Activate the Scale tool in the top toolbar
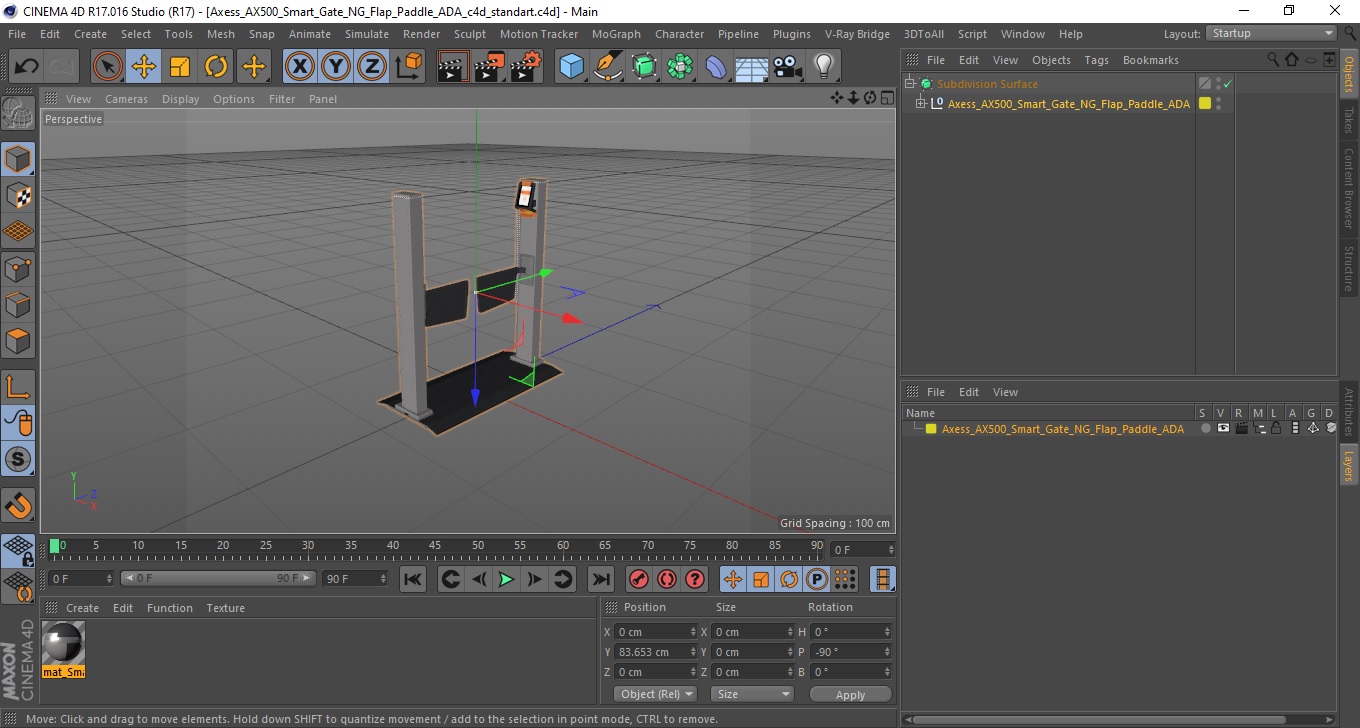The width and height of the screenshot is (1360, 728). 180,67
